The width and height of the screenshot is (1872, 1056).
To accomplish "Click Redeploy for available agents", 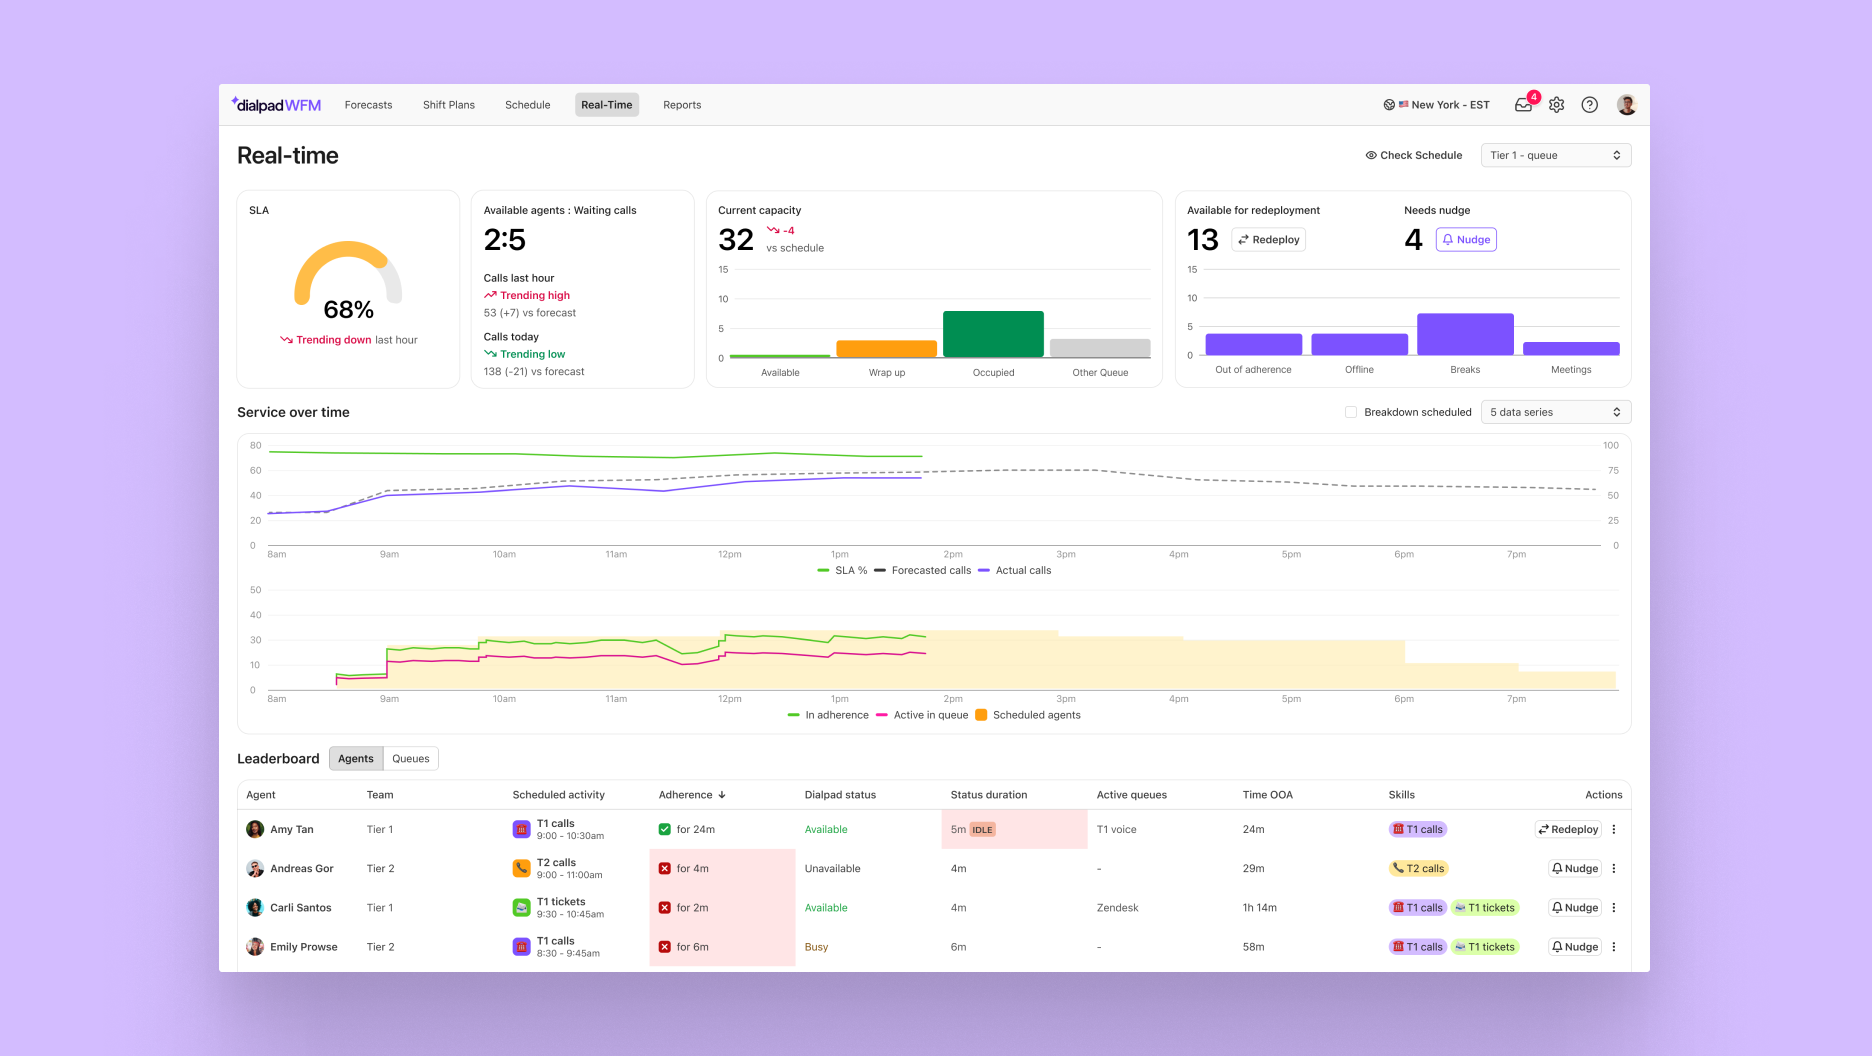I will (x=1268, y=239).
